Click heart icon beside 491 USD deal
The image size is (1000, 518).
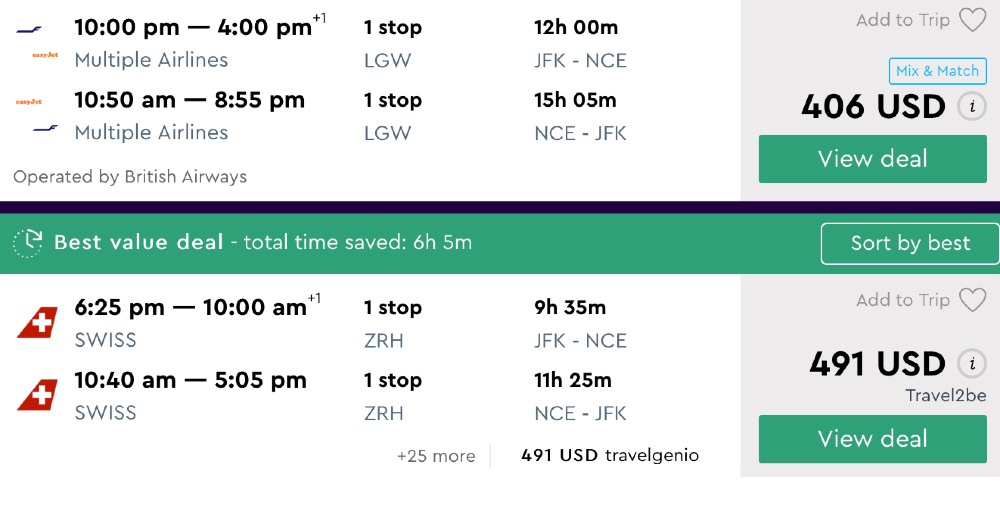[972, 300]
